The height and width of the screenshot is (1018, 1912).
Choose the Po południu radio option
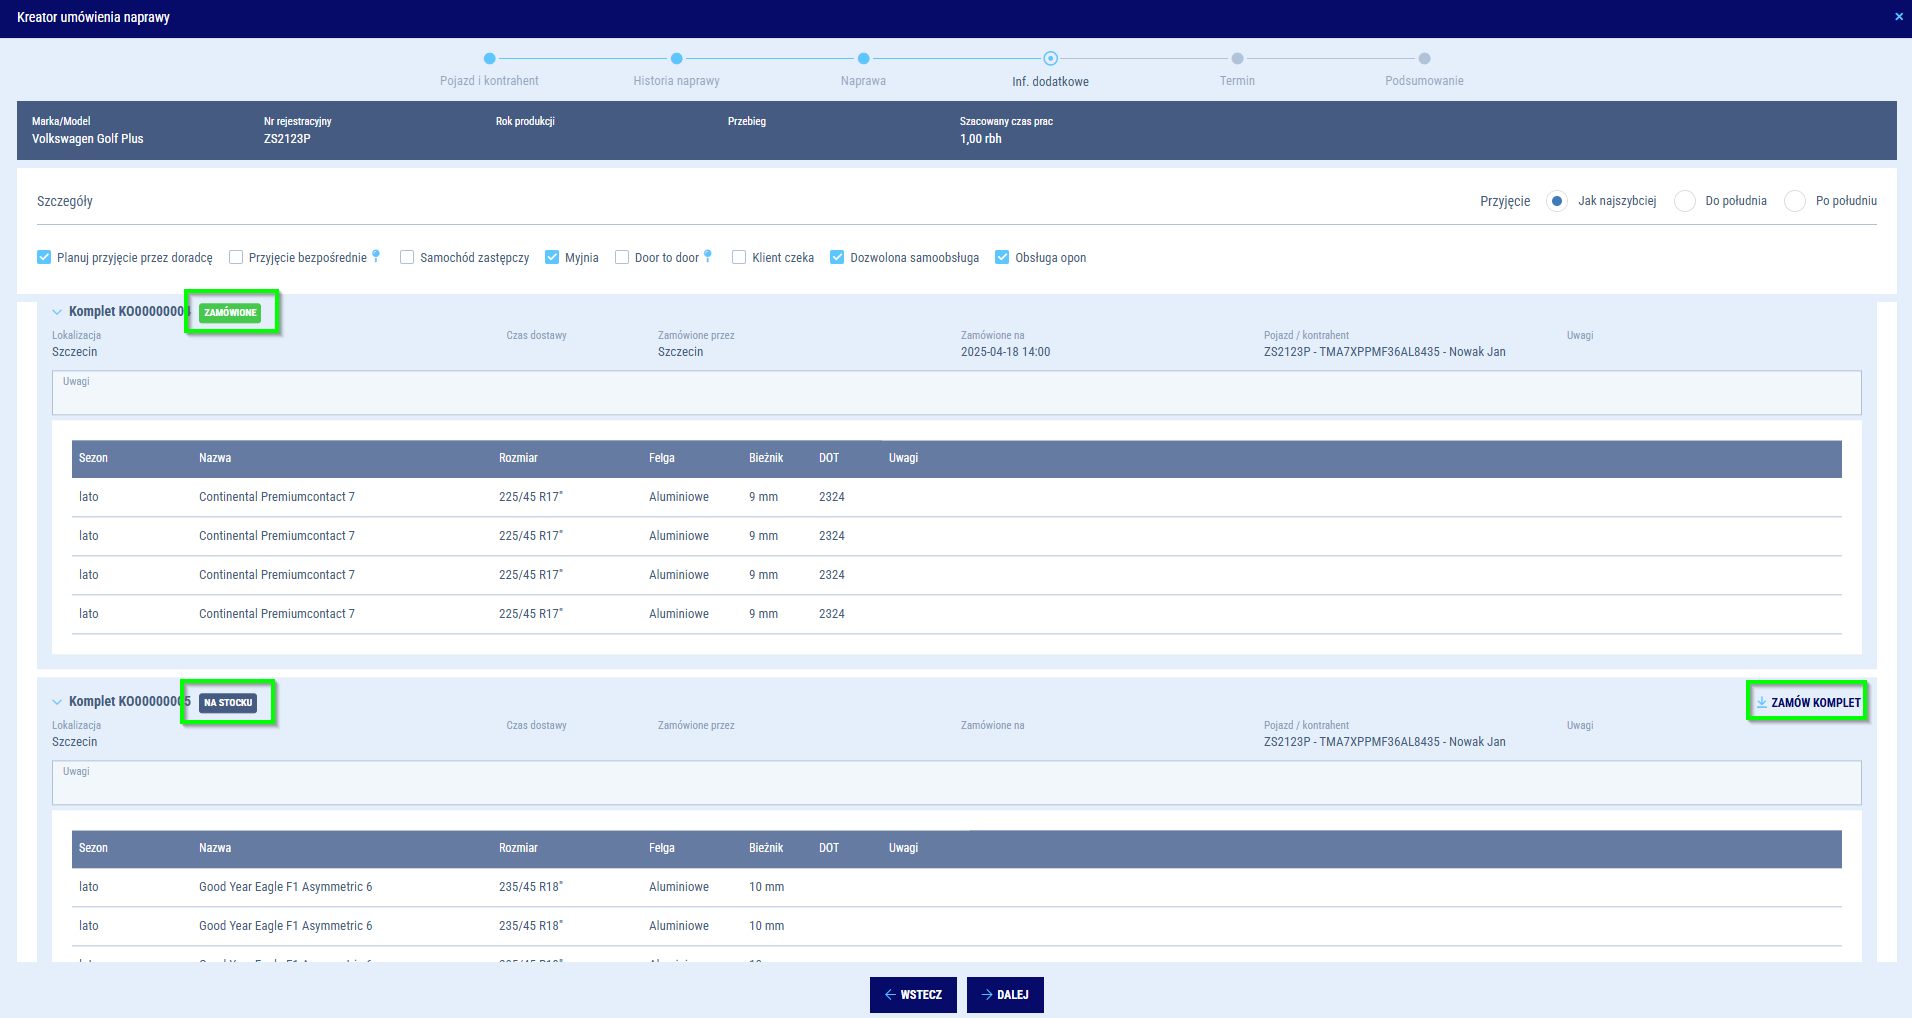coord(1795,201)
